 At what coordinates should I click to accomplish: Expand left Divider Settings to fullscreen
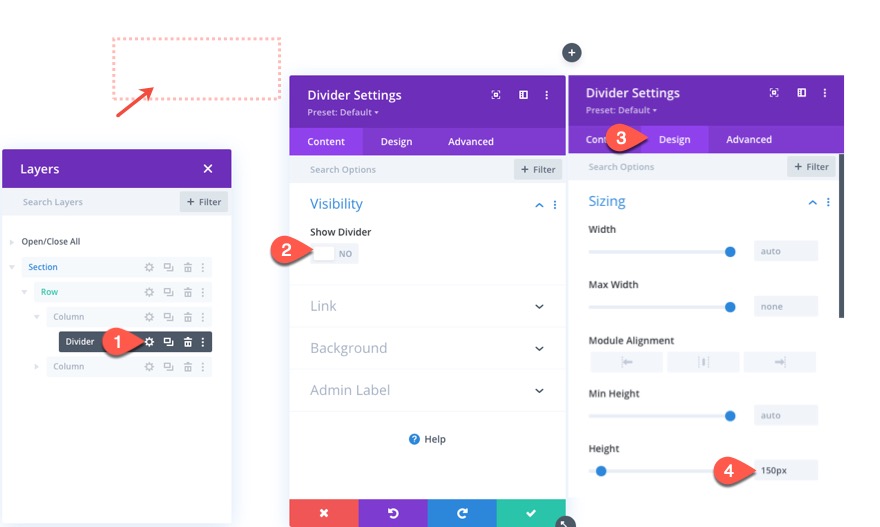tap(496, 95)
